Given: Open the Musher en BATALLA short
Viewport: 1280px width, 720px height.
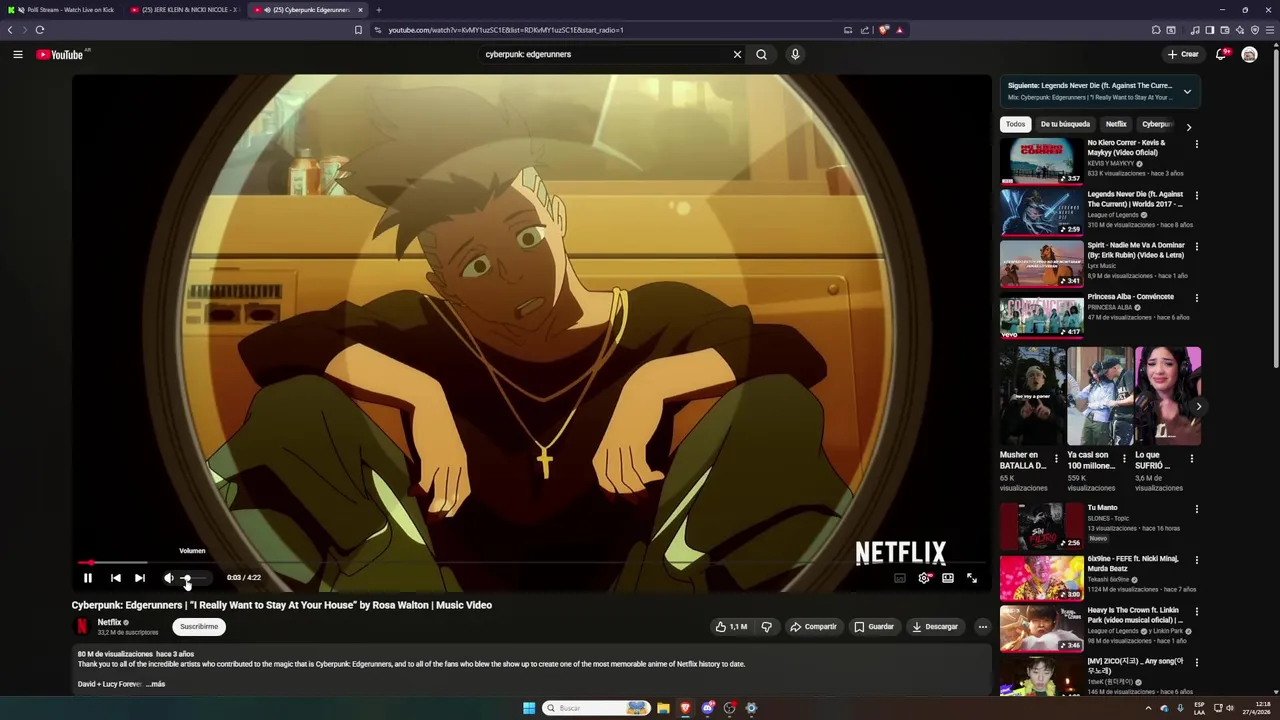Looking at the screenshot, I should coord(1031,397).
